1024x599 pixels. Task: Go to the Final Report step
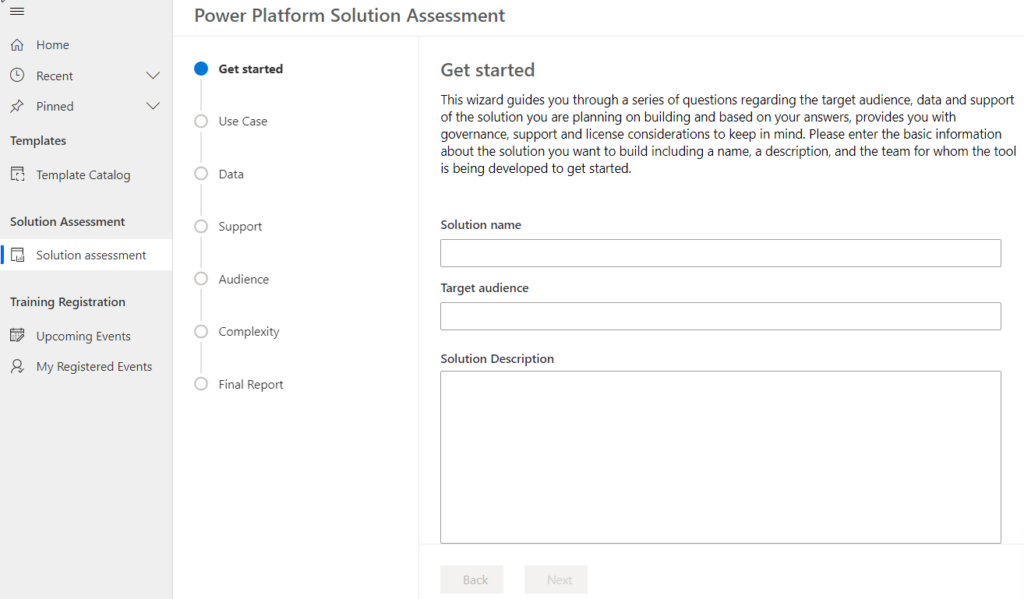(x=251, y=384)
